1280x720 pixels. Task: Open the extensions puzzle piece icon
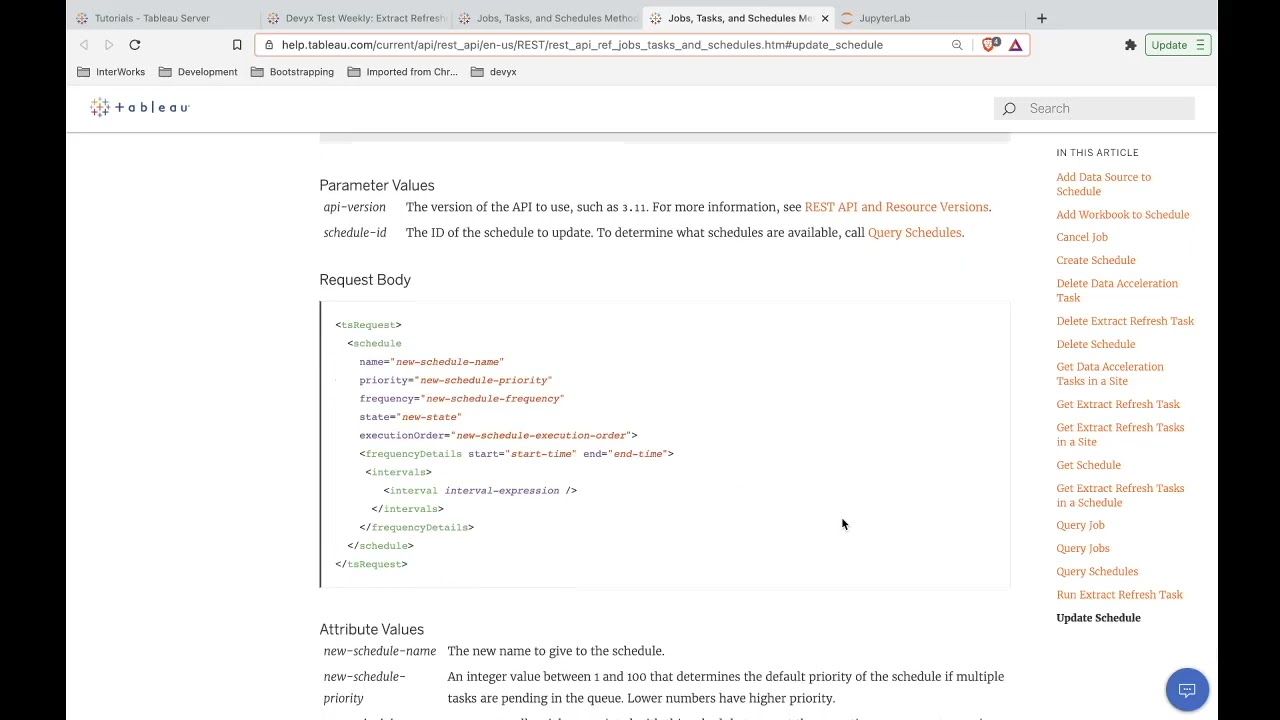(1130, 45)
